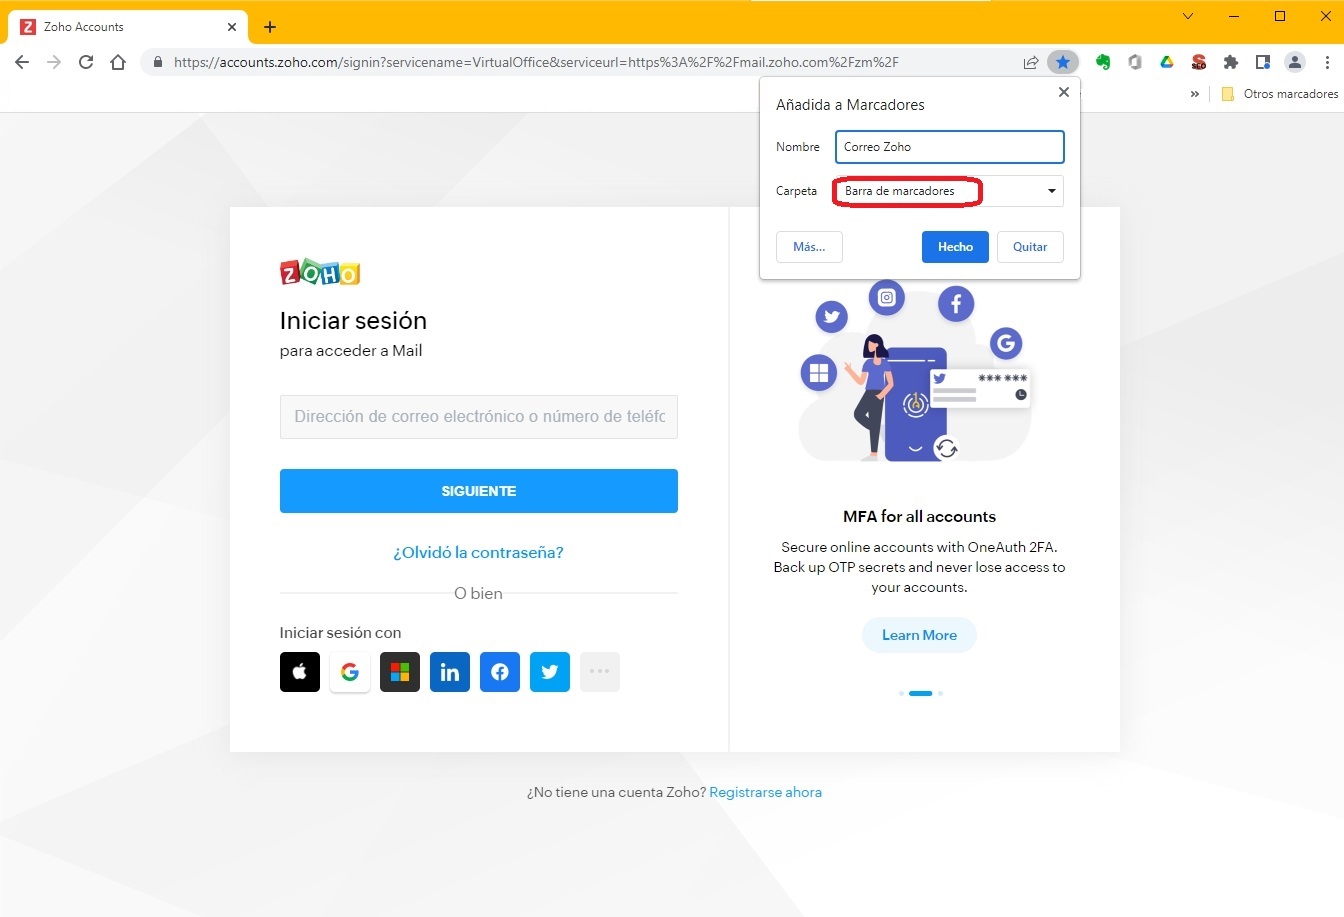Click the Zoho logo
Image resolution: width=1344 pixels, height=917 pixels.
(320, 272)
